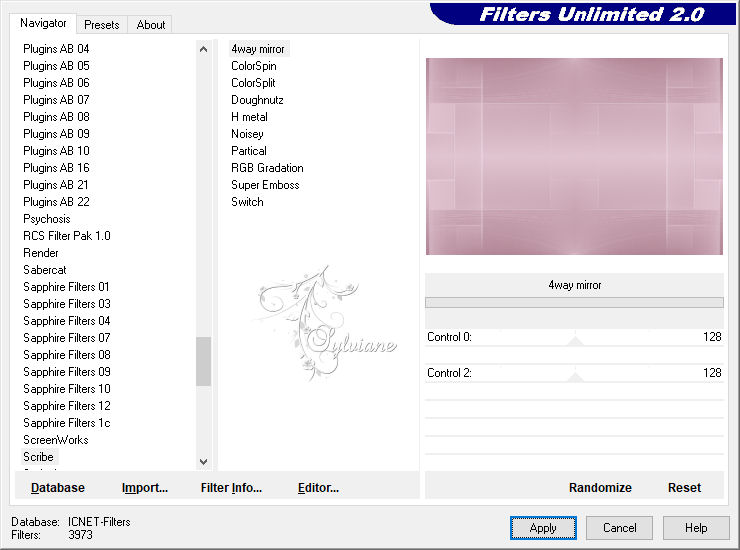Select Plugins AB 08 category
Screen dimensions: 740x550
pyautogui.click(x=56, y=117)
